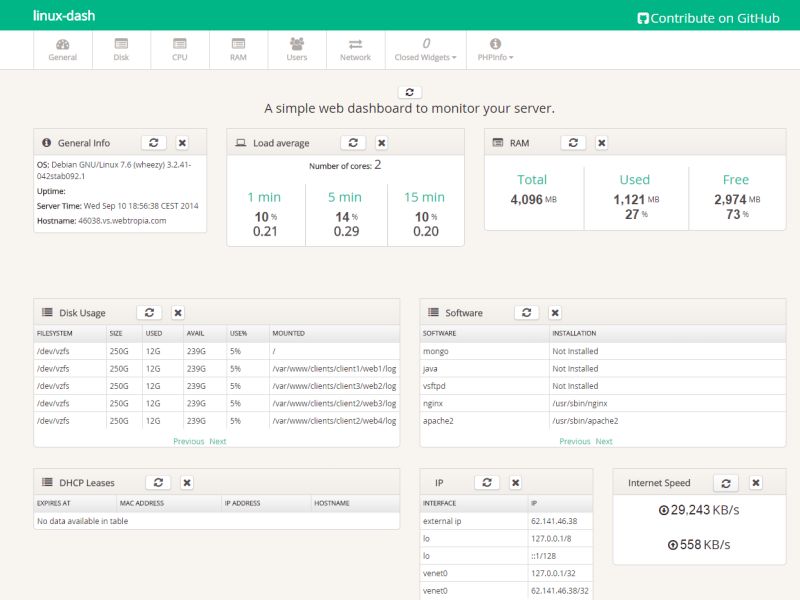
Task: Refresh the Load average widget
Action: [x=354, y=142]
